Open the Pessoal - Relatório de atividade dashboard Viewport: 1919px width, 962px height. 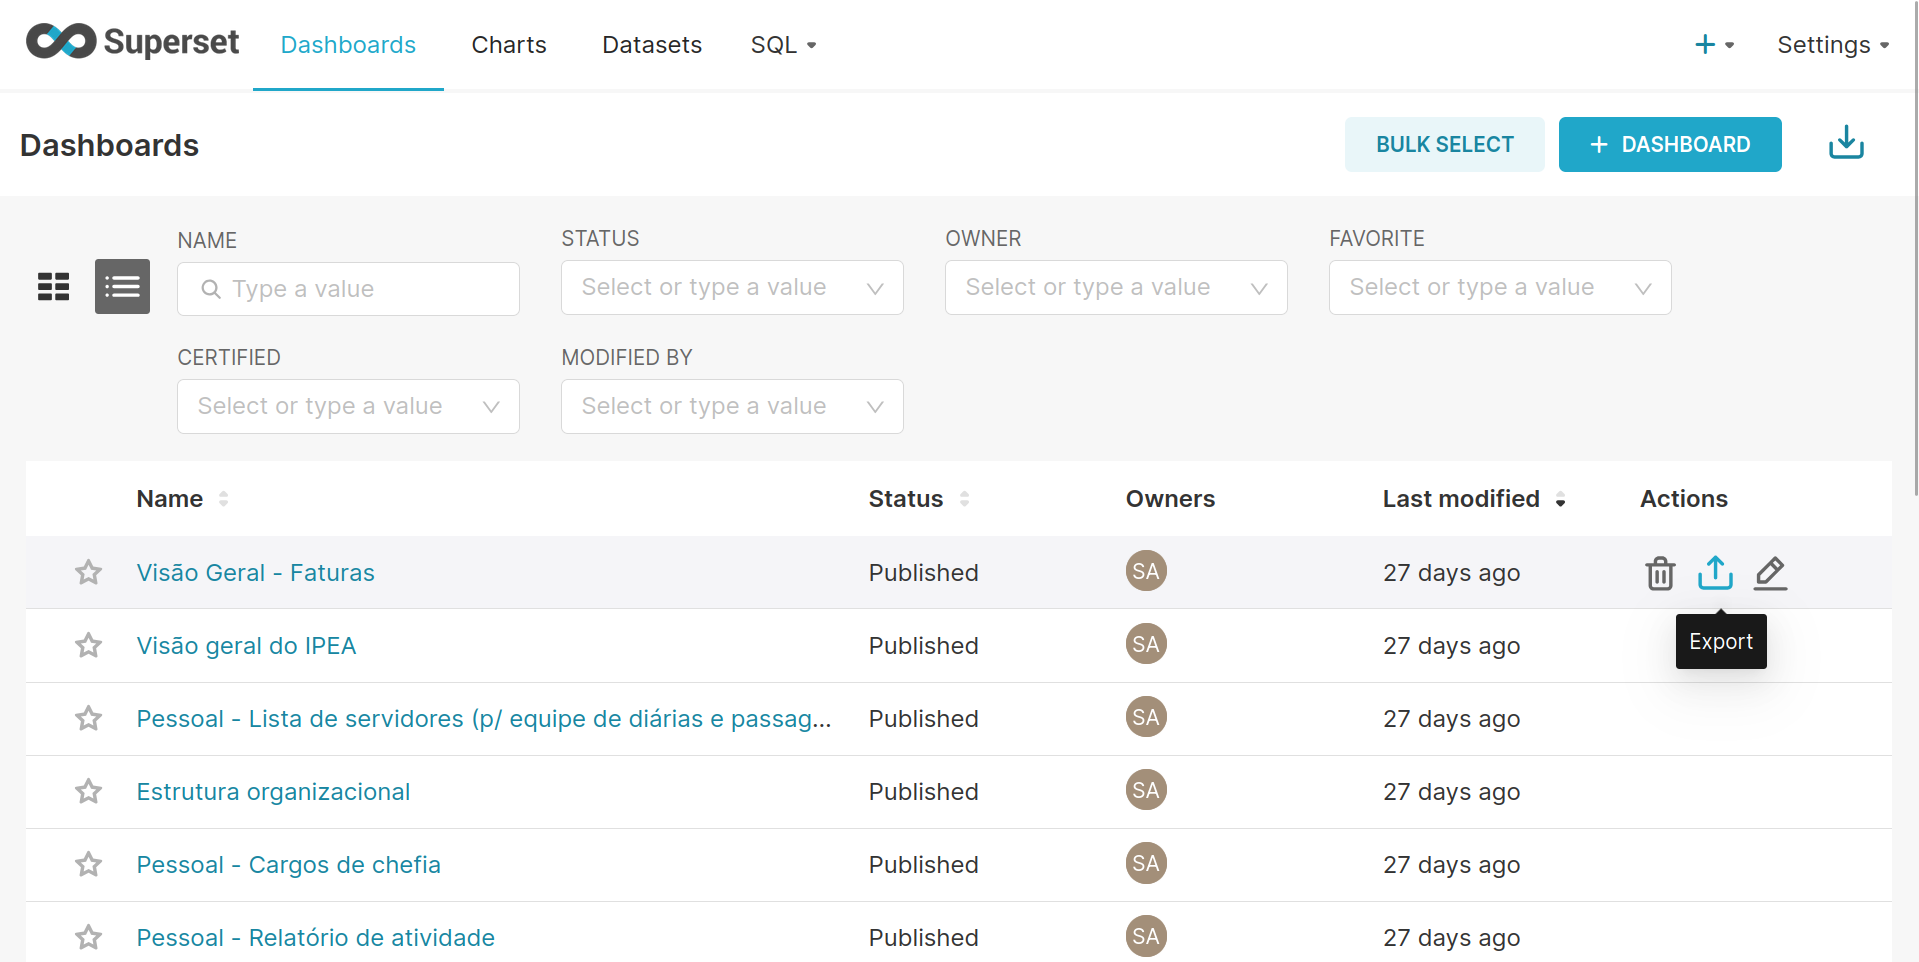[x=315, y=938]
